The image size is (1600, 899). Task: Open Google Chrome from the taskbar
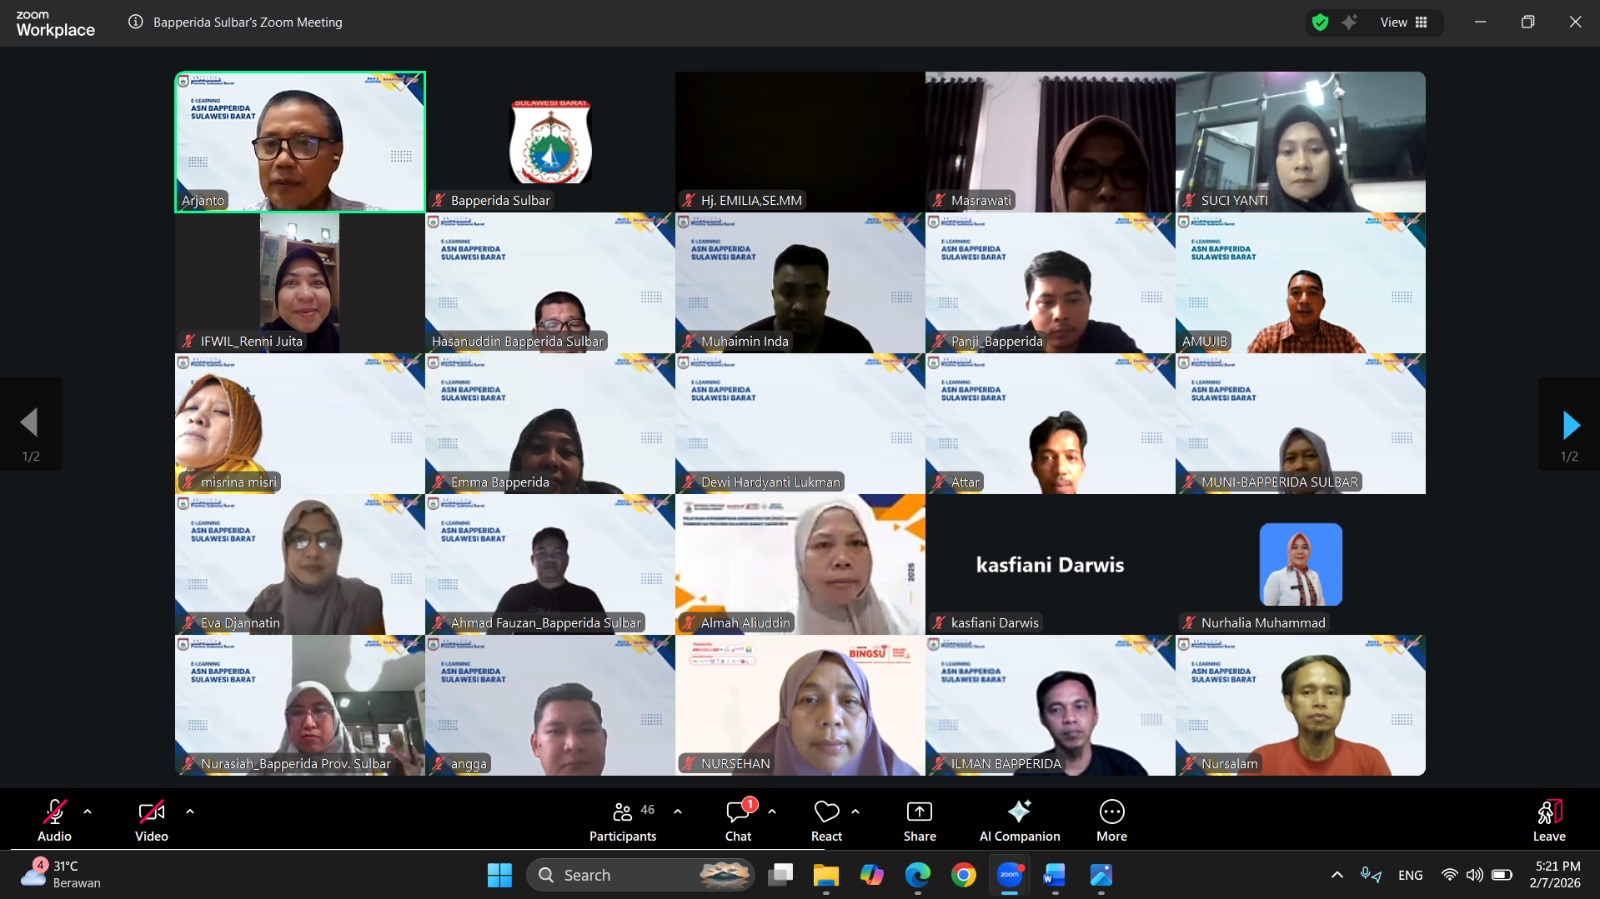click(x=963, y=875)
